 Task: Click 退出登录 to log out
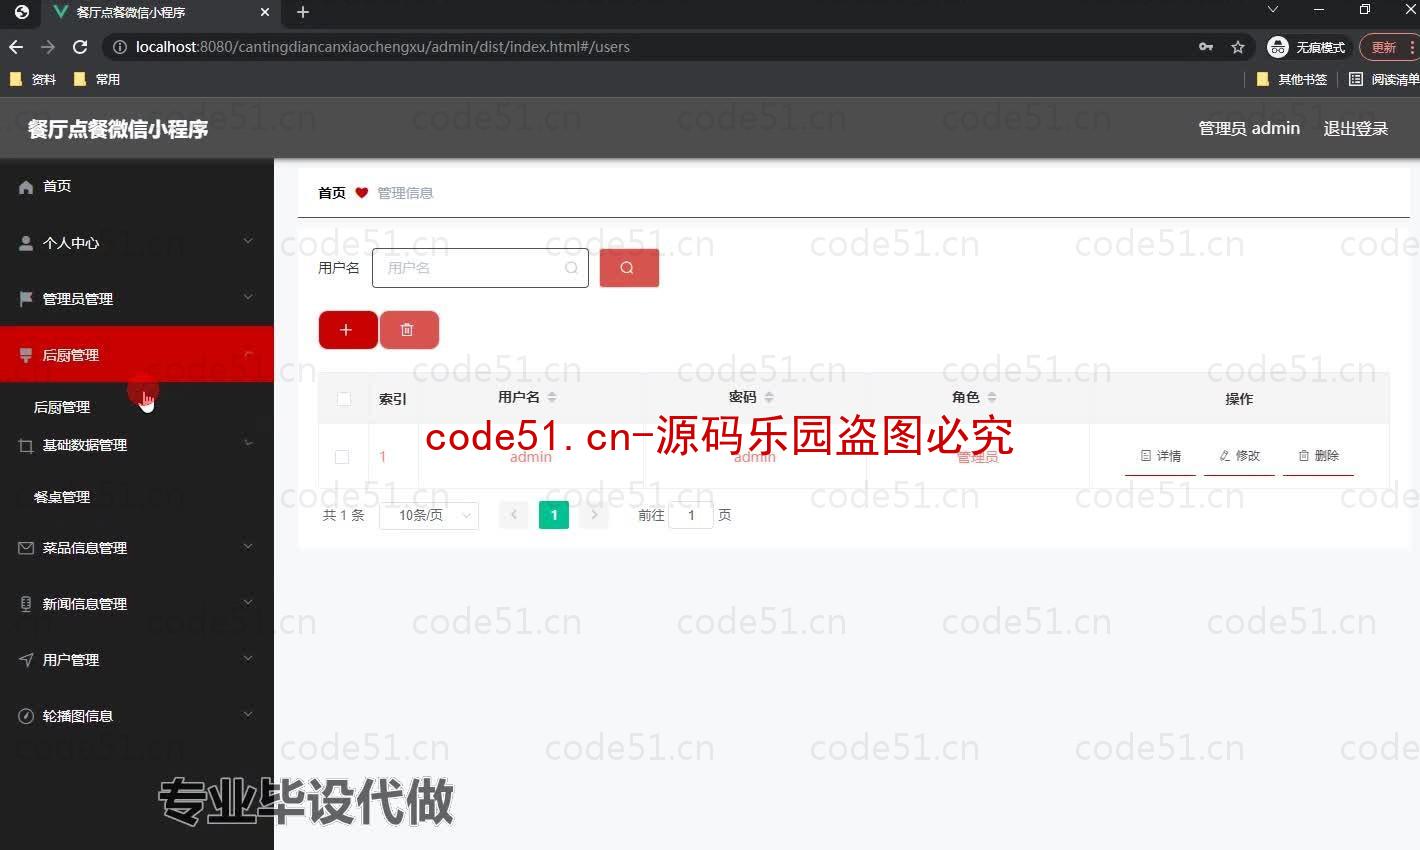coord(1356,128)
